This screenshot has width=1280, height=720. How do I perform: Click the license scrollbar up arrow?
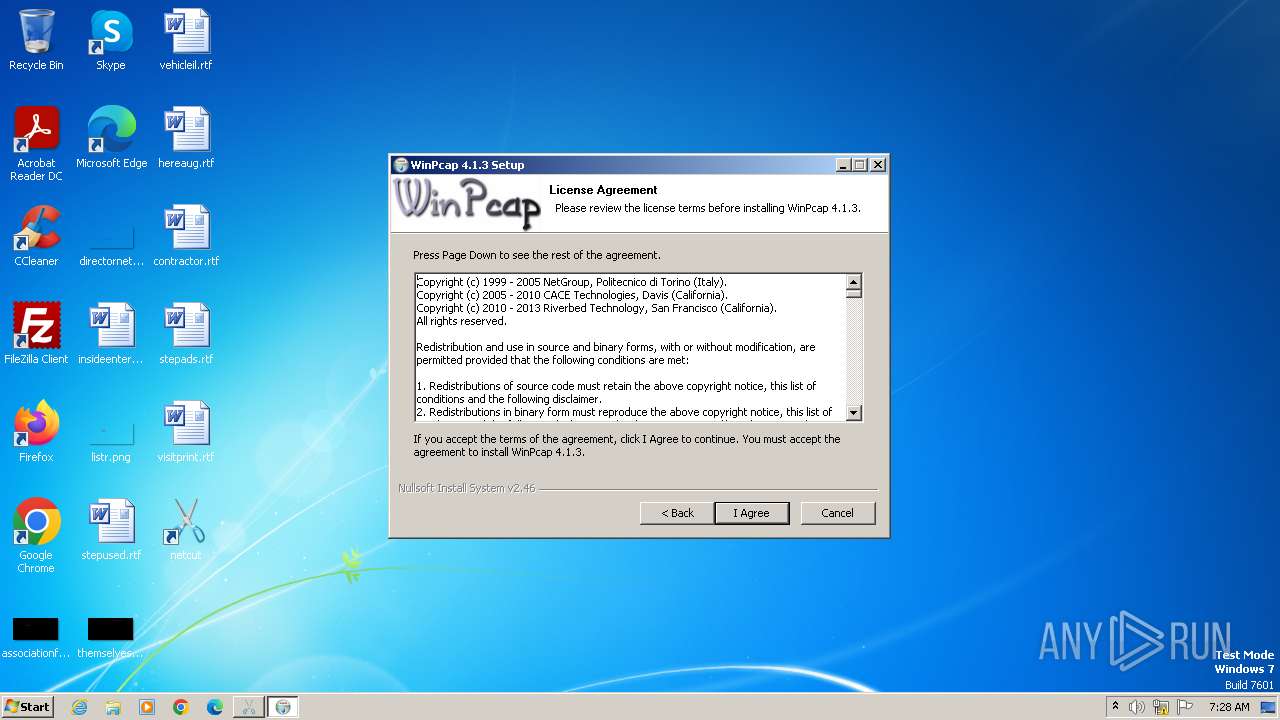(853, 282)
